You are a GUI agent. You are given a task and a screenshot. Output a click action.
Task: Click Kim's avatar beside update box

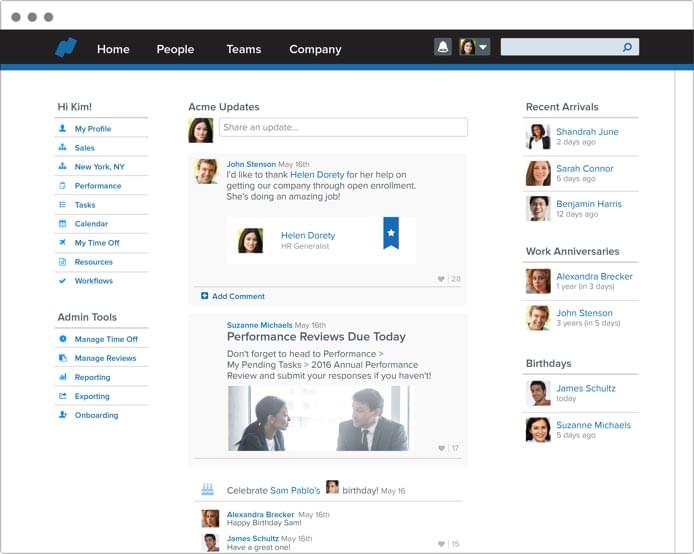(x=201, y=130)
